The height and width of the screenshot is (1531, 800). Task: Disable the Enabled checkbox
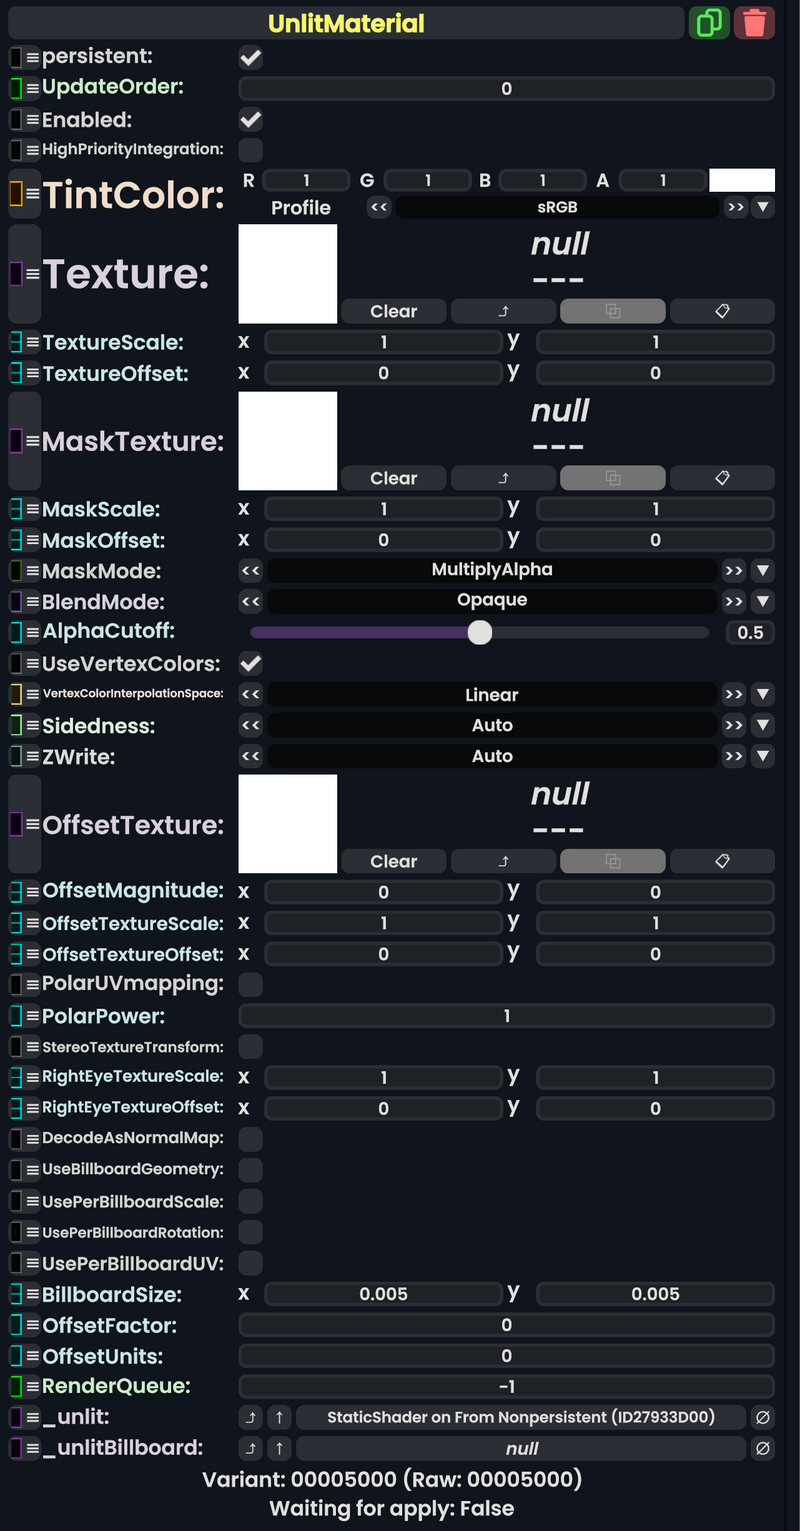(x=250, y=120)
